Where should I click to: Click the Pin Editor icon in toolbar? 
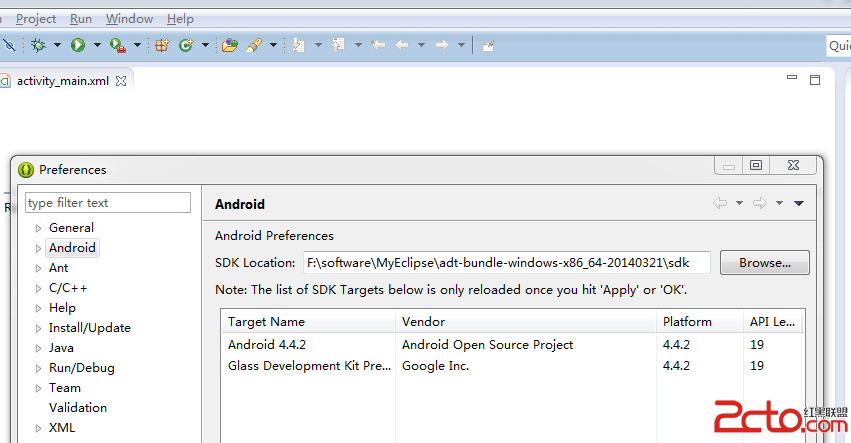pos(488,46)
